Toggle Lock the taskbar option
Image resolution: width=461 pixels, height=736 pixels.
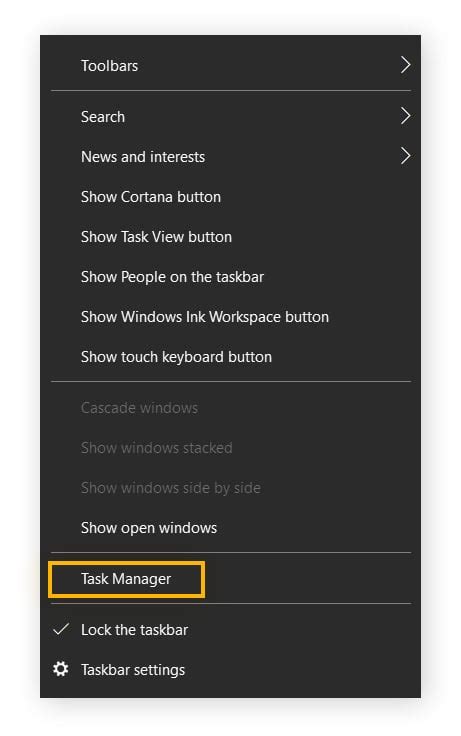tap(230, 629)
